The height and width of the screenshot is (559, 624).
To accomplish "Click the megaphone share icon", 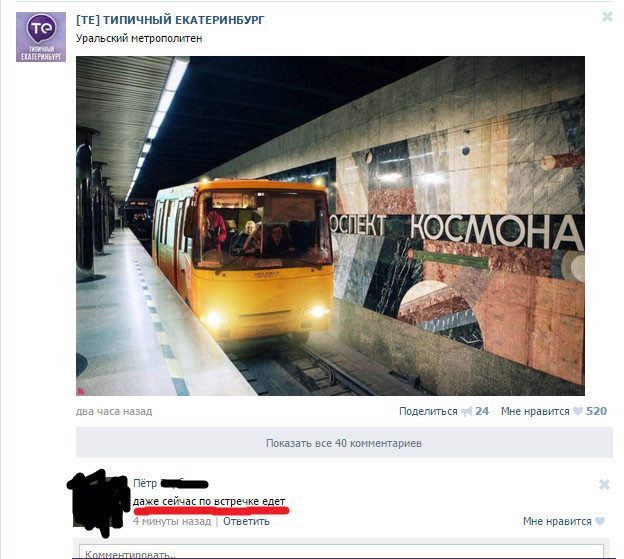I will coord(466,411).
